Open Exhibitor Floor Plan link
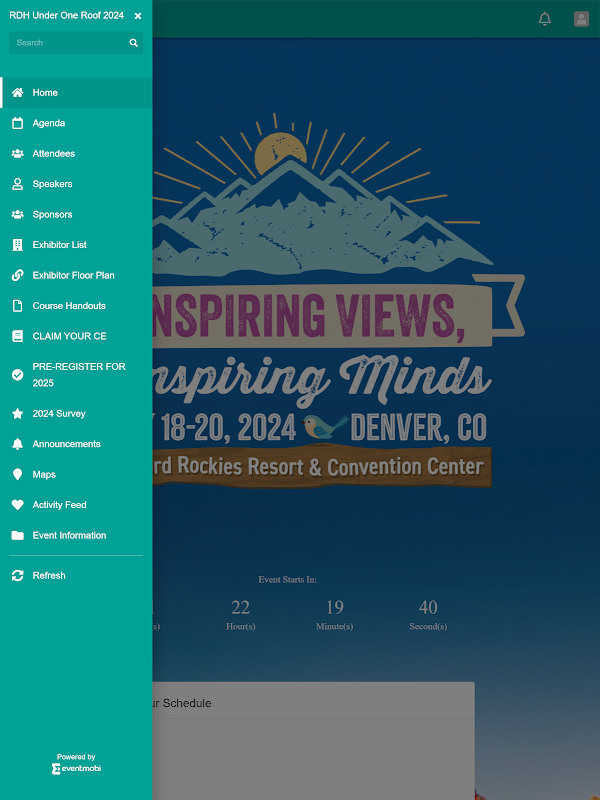The image size is (600, 800). tap(76, 276)
